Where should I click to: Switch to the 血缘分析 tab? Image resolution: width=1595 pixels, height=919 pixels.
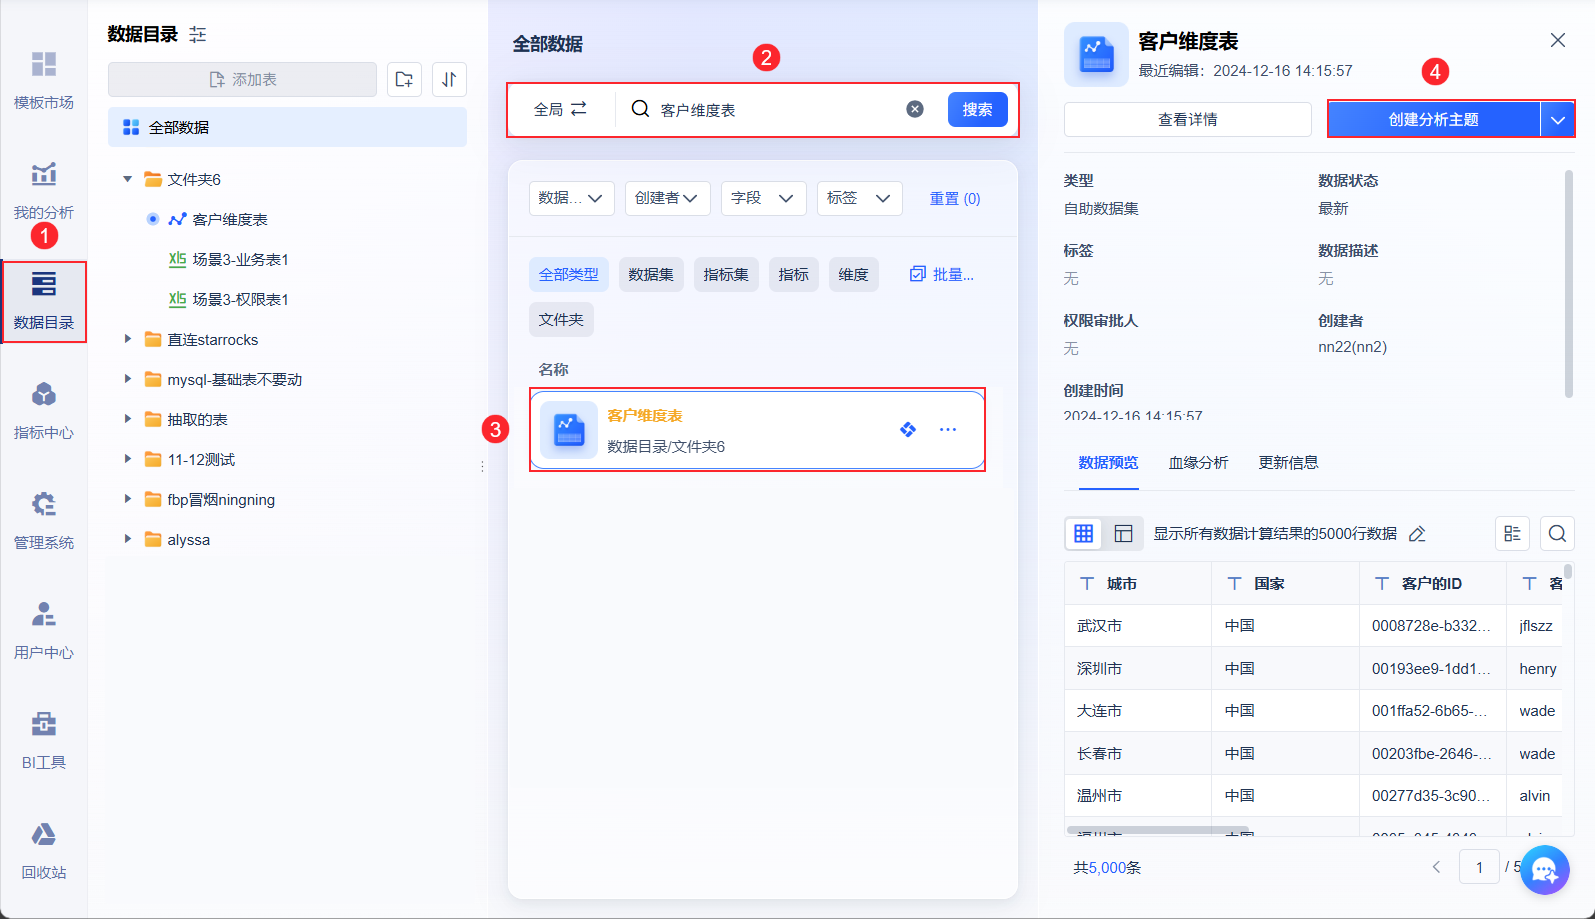1198,463
